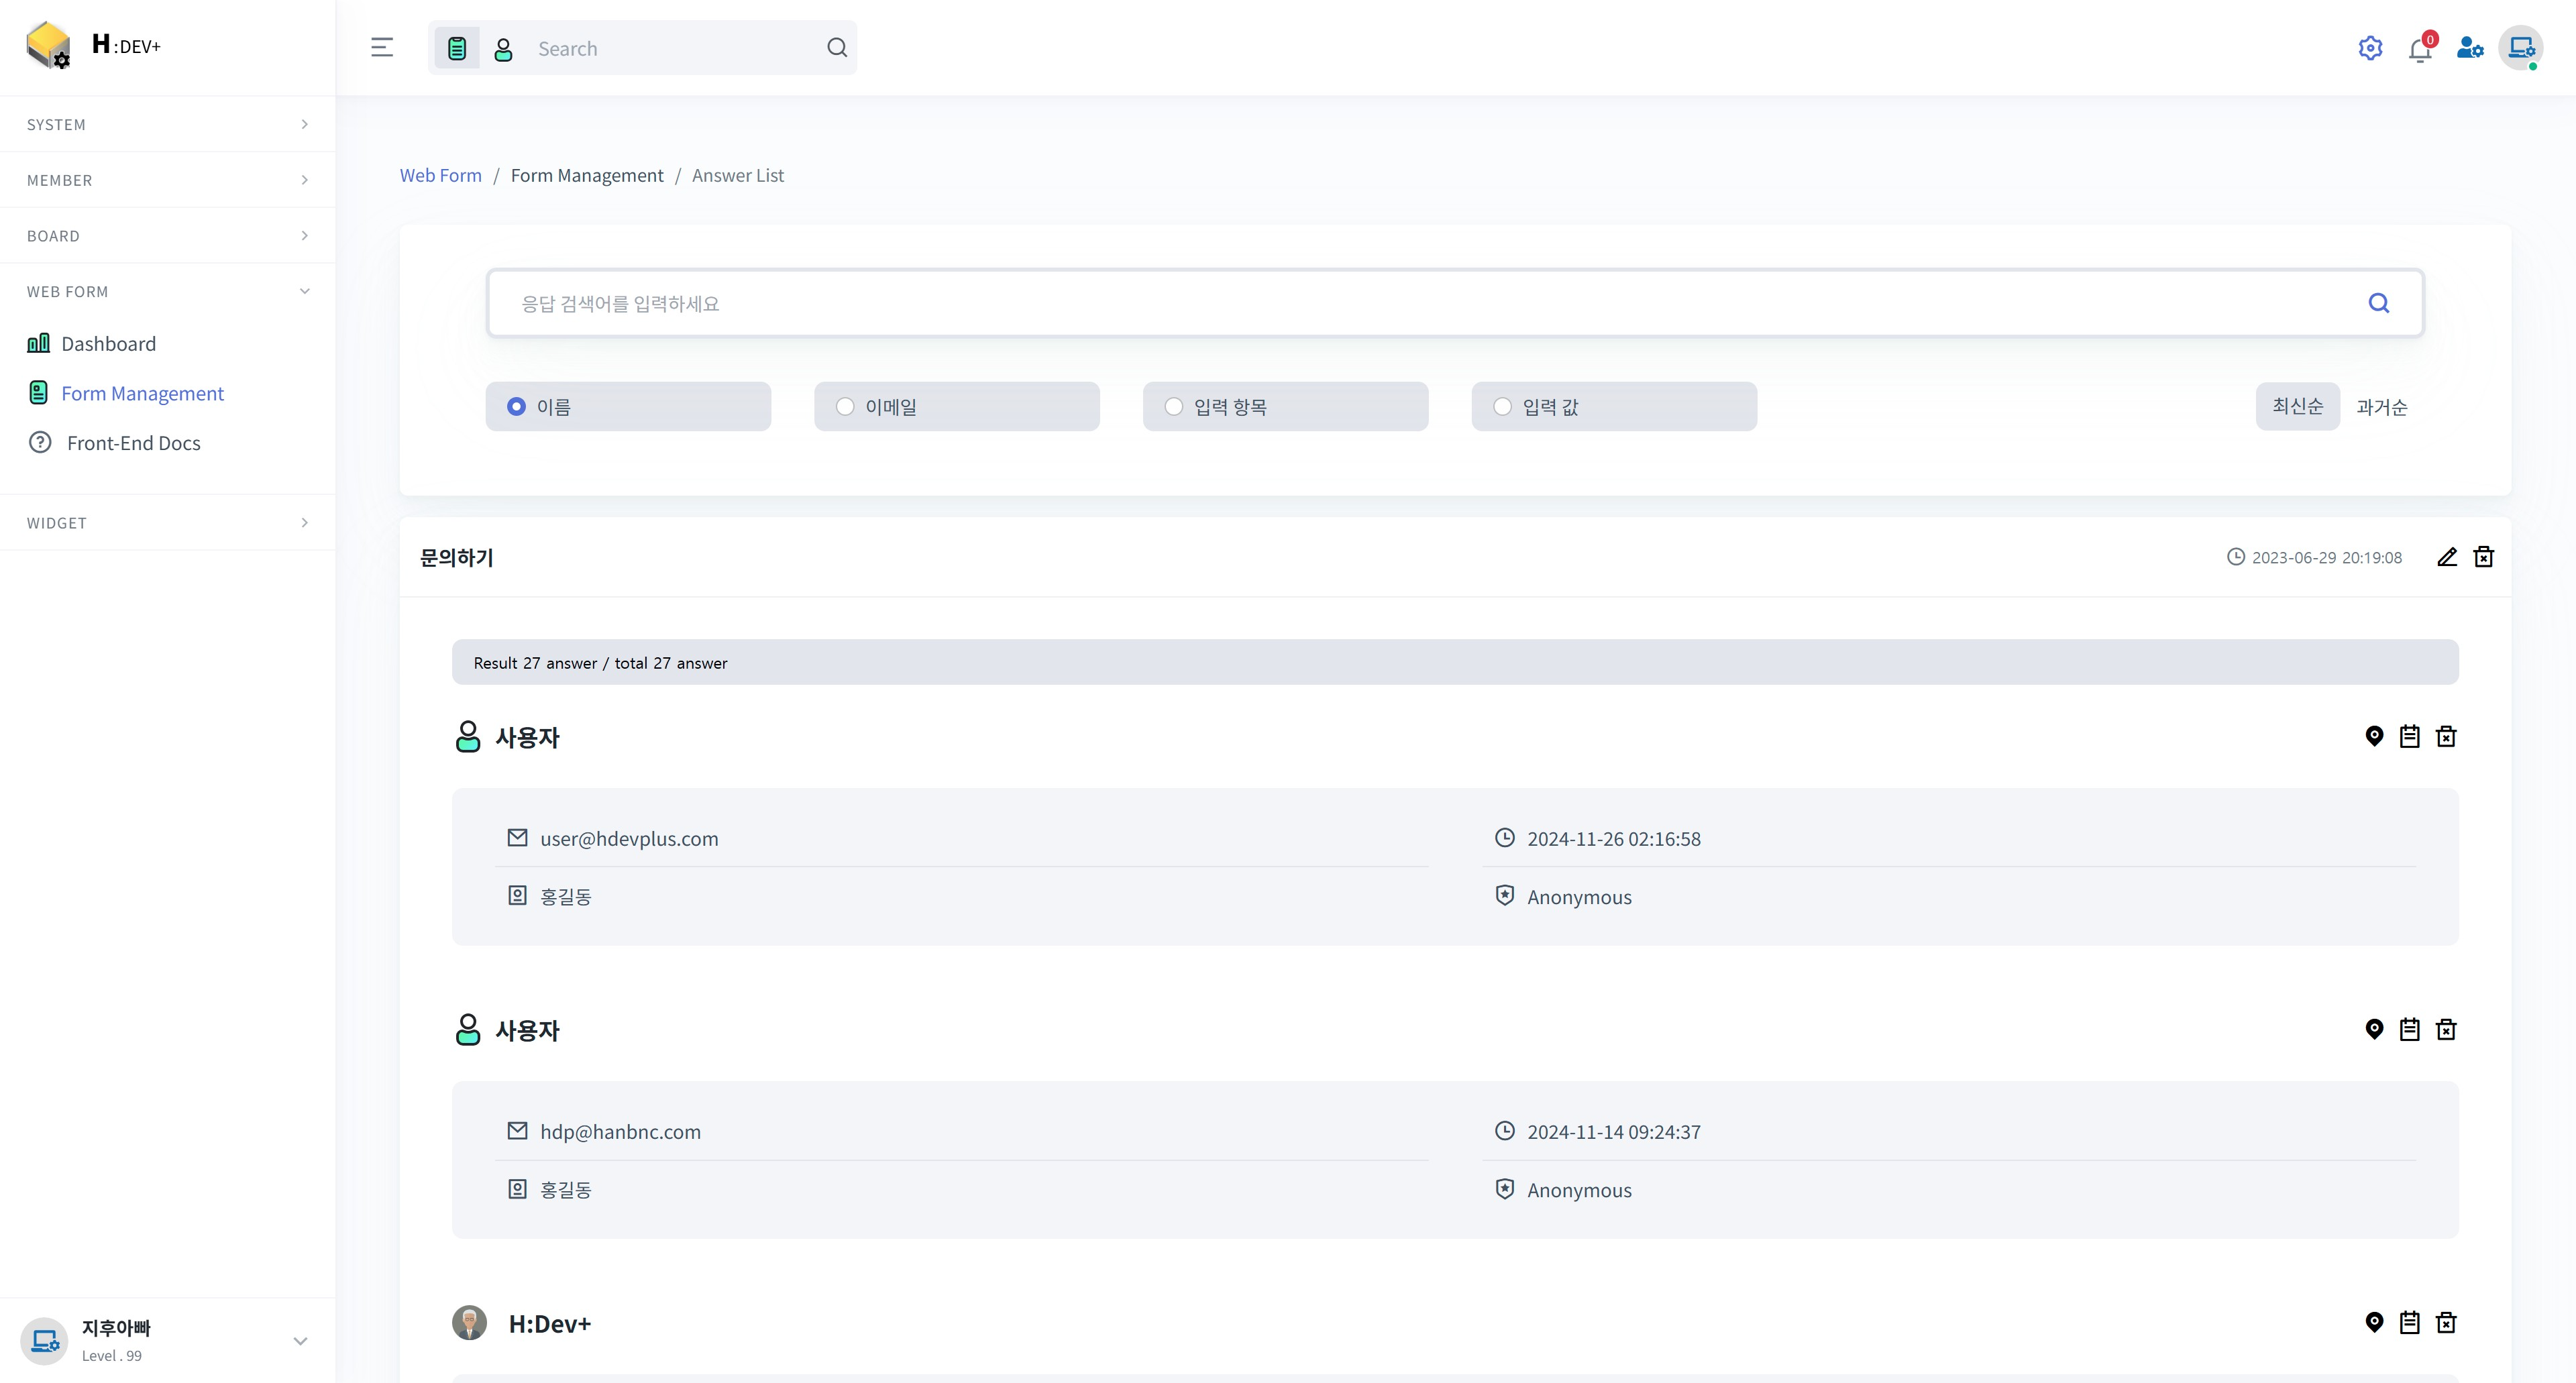Click email user@hdevplus.com
Image resolution: width=2576 pixels, height=1383 pixels.
(x=629, y=838)
